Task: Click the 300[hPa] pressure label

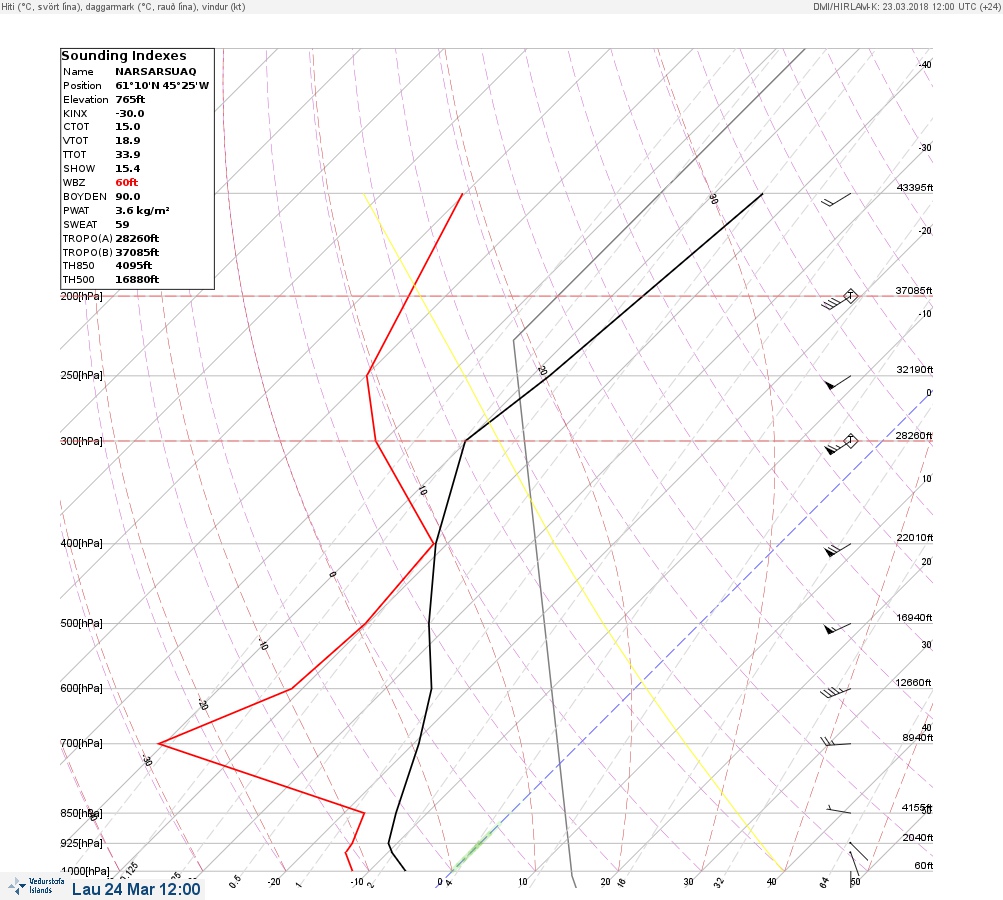Action: (81, 441)
